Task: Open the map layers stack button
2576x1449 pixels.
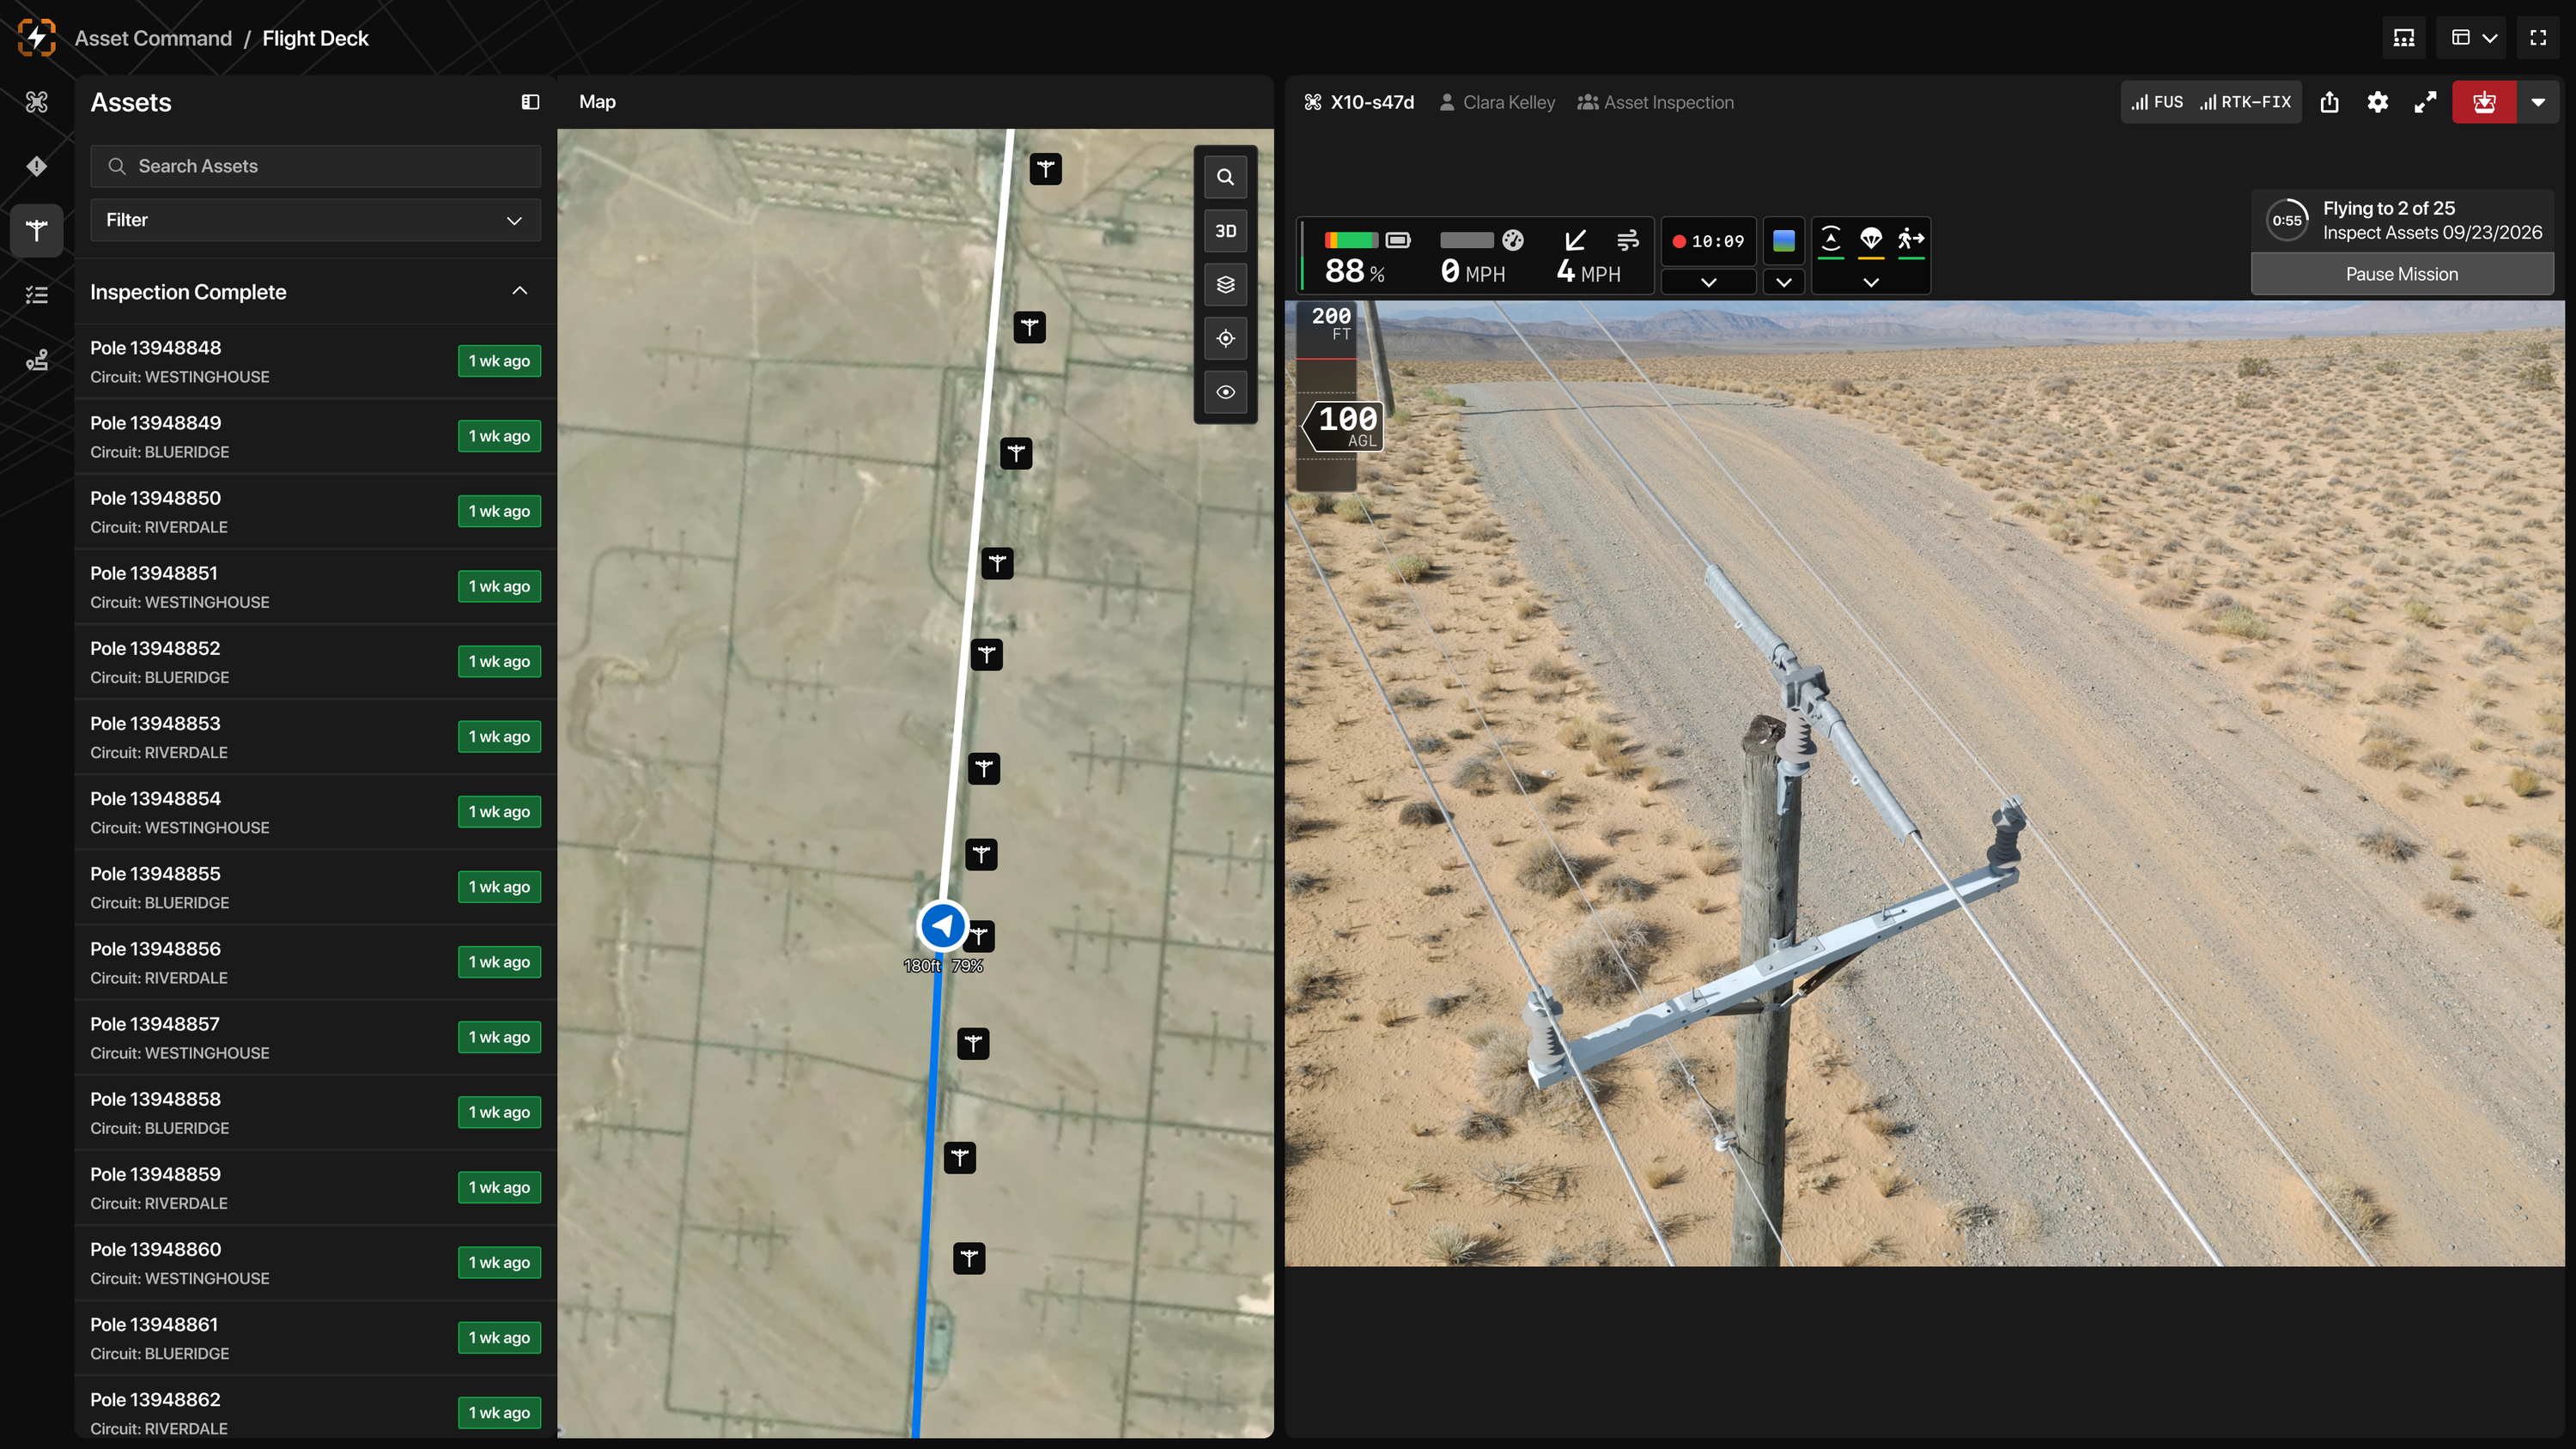Action: tap(1225, 285)
